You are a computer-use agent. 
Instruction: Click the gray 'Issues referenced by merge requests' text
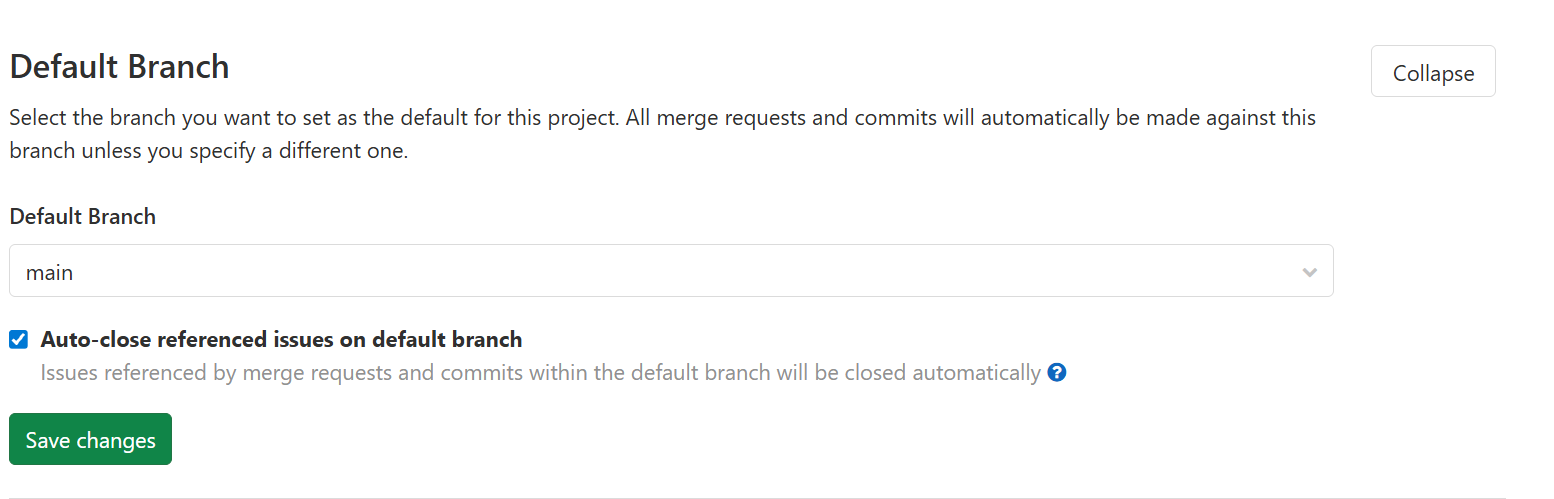pos(540,374)
